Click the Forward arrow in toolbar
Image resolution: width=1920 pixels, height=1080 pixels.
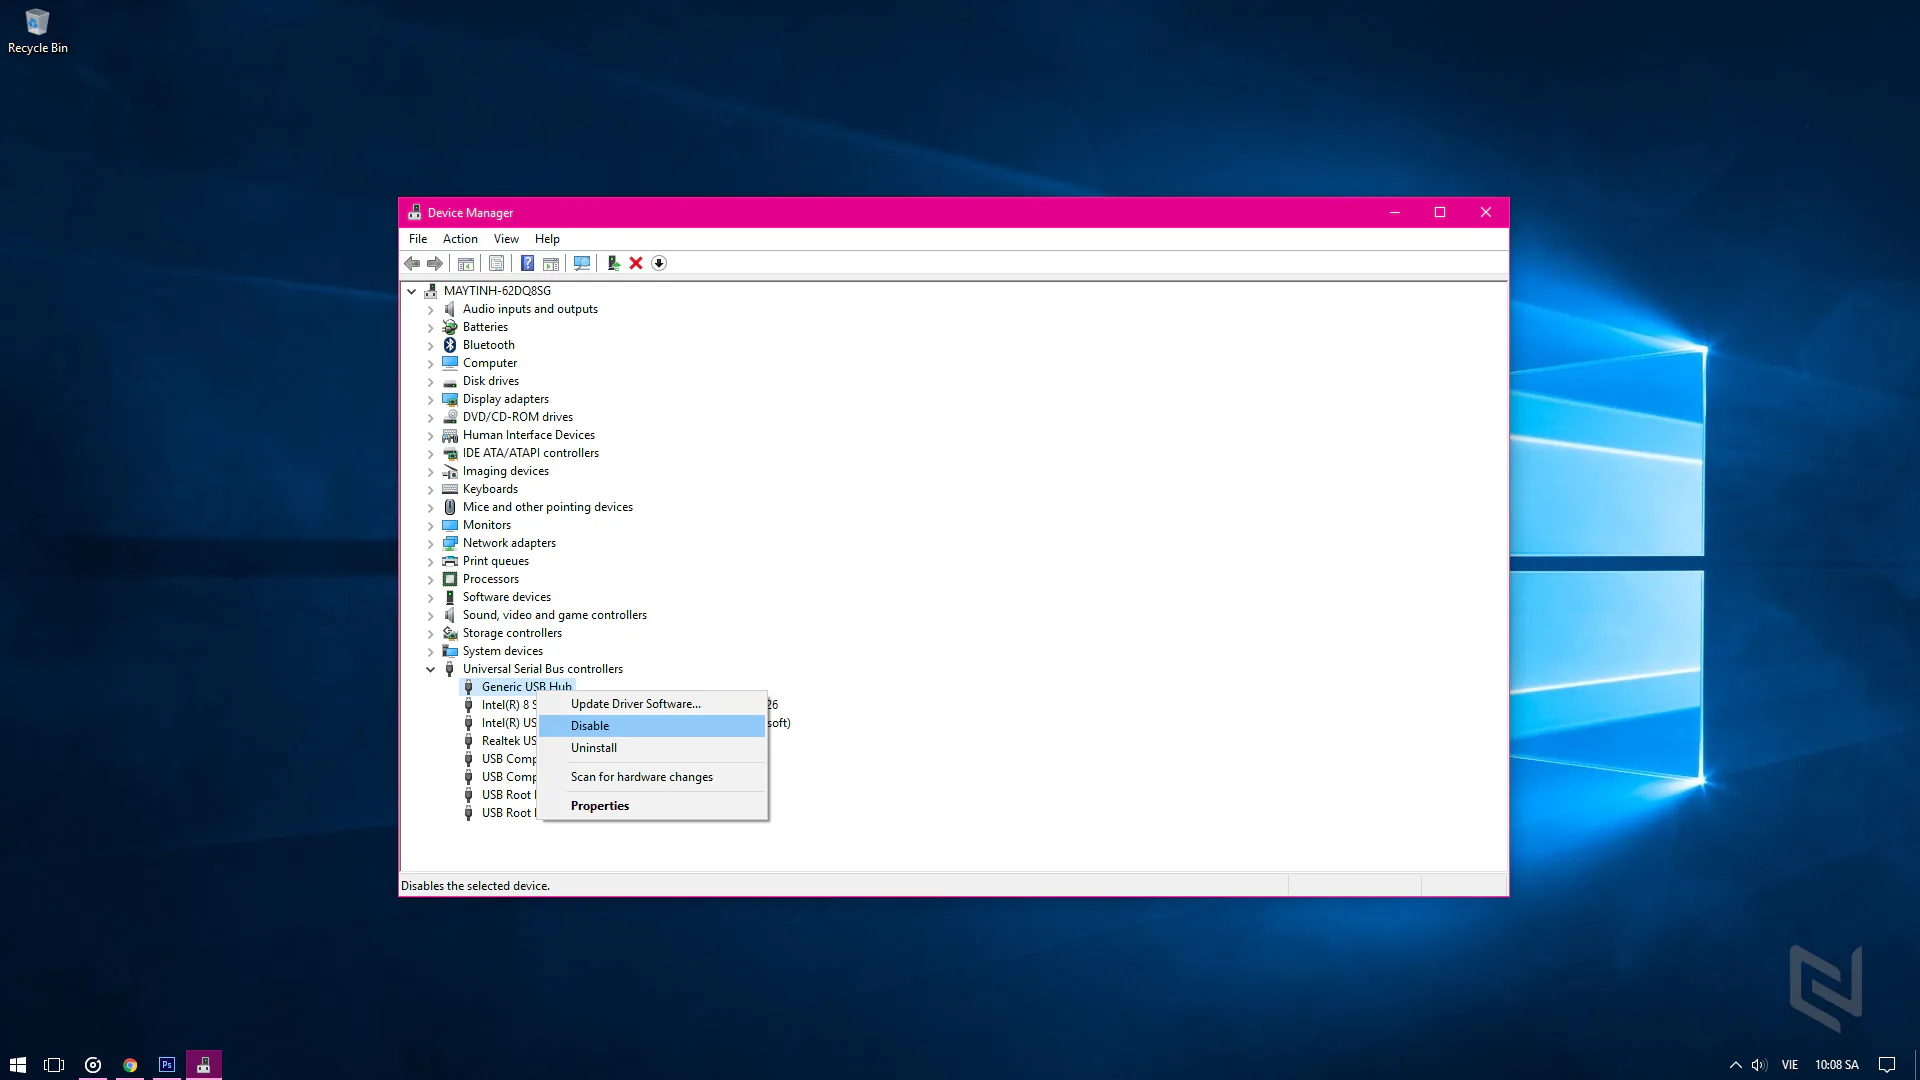(x=435, y=263)
